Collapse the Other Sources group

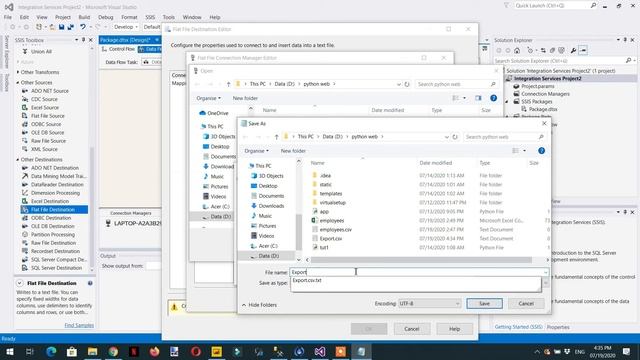click(18, 83)
